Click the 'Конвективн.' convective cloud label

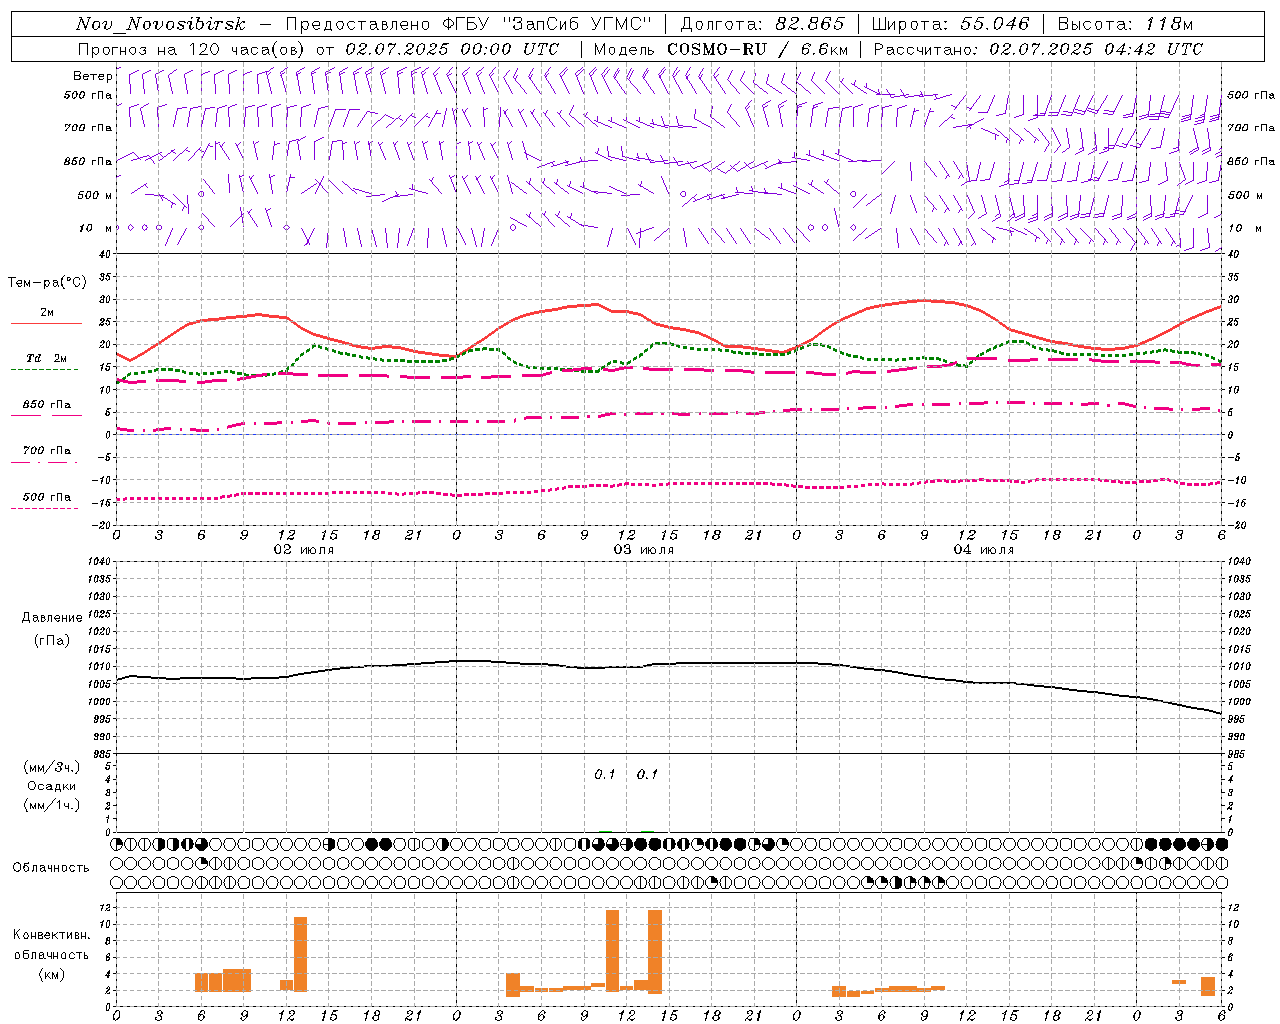[x=51, y=935]
